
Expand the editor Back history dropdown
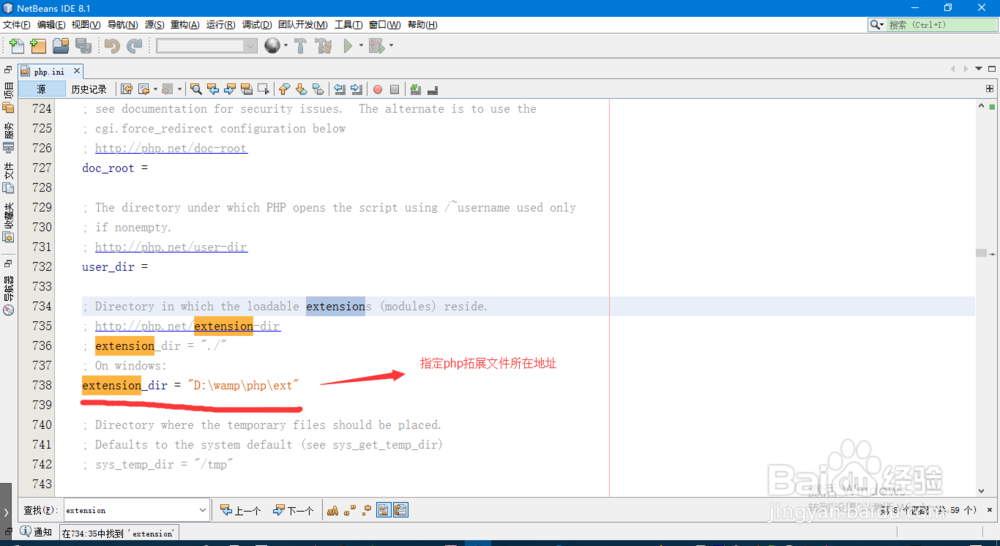point(155,89)
